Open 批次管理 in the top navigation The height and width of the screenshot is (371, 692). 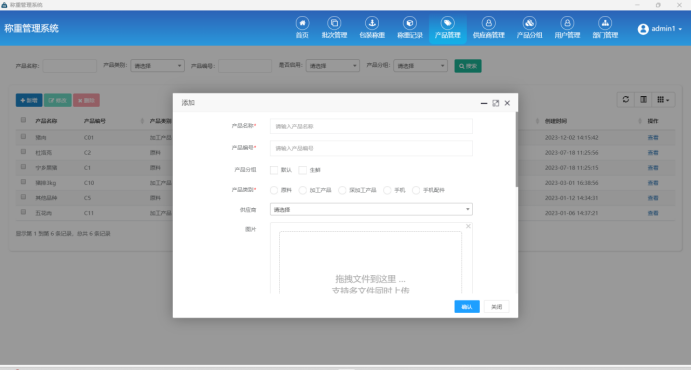pyautogui.click(x=334, y=28)
